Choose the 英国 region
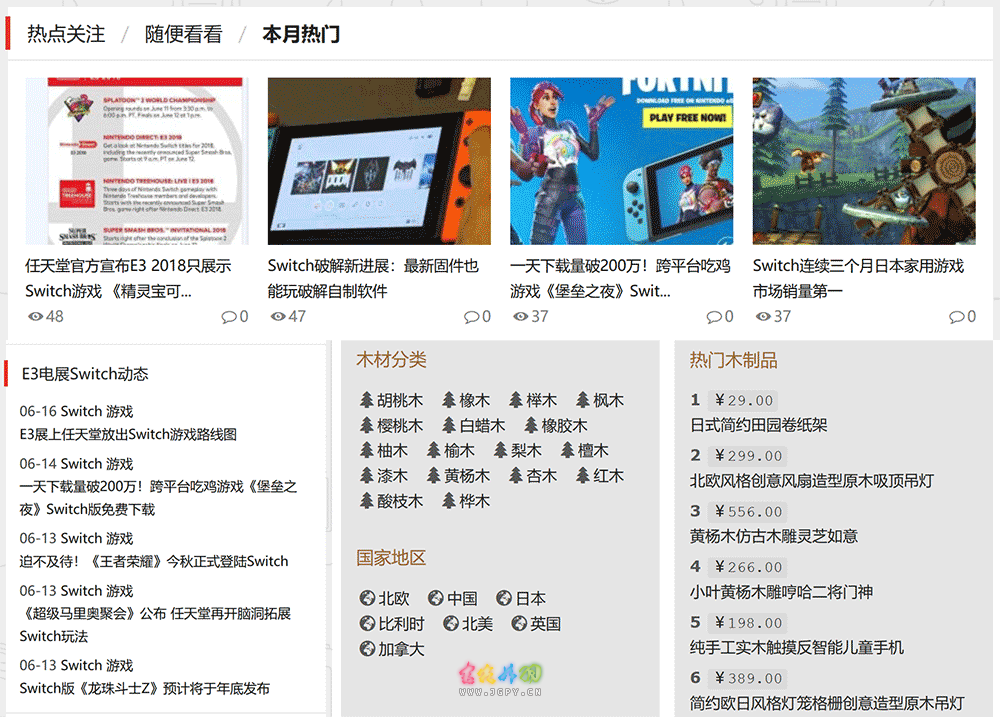The height and width of the screenshot is (717, 1000). [536, 624]
